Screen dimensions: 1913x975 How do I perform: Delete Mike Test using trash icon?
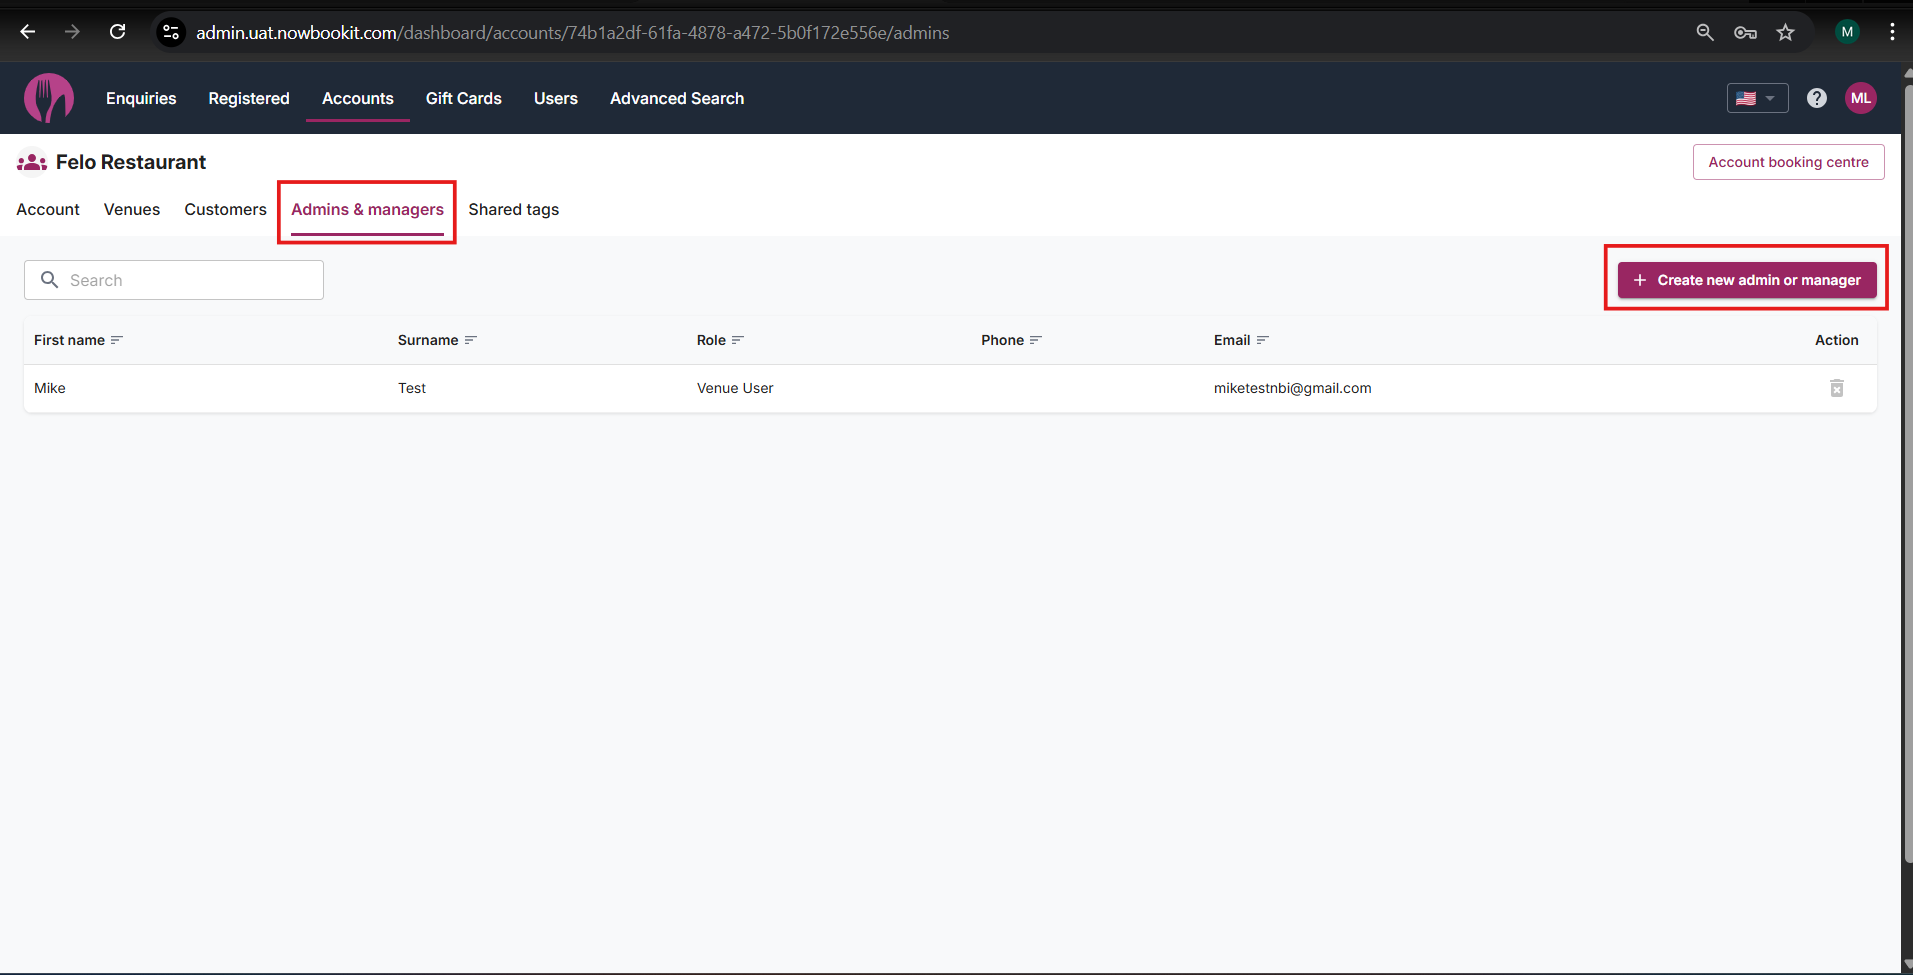point(1836,388)
